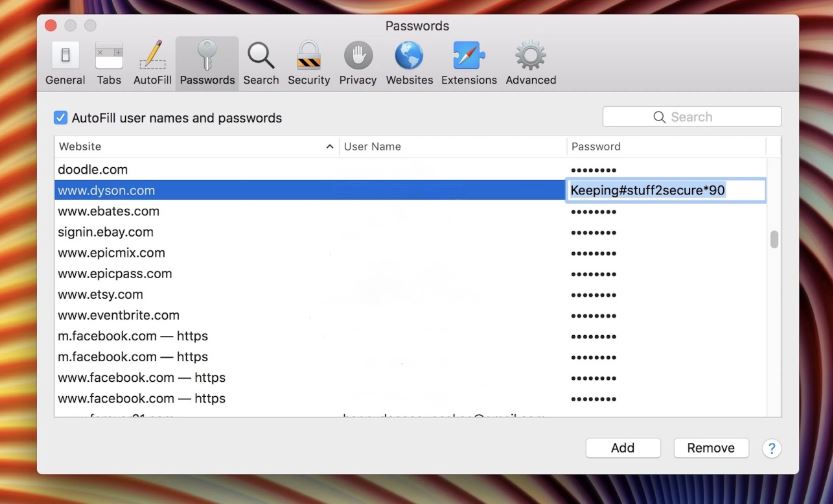Select the Passwords tab in toolbar
Screen dimensions: 833x504
(x=207, y=63)
